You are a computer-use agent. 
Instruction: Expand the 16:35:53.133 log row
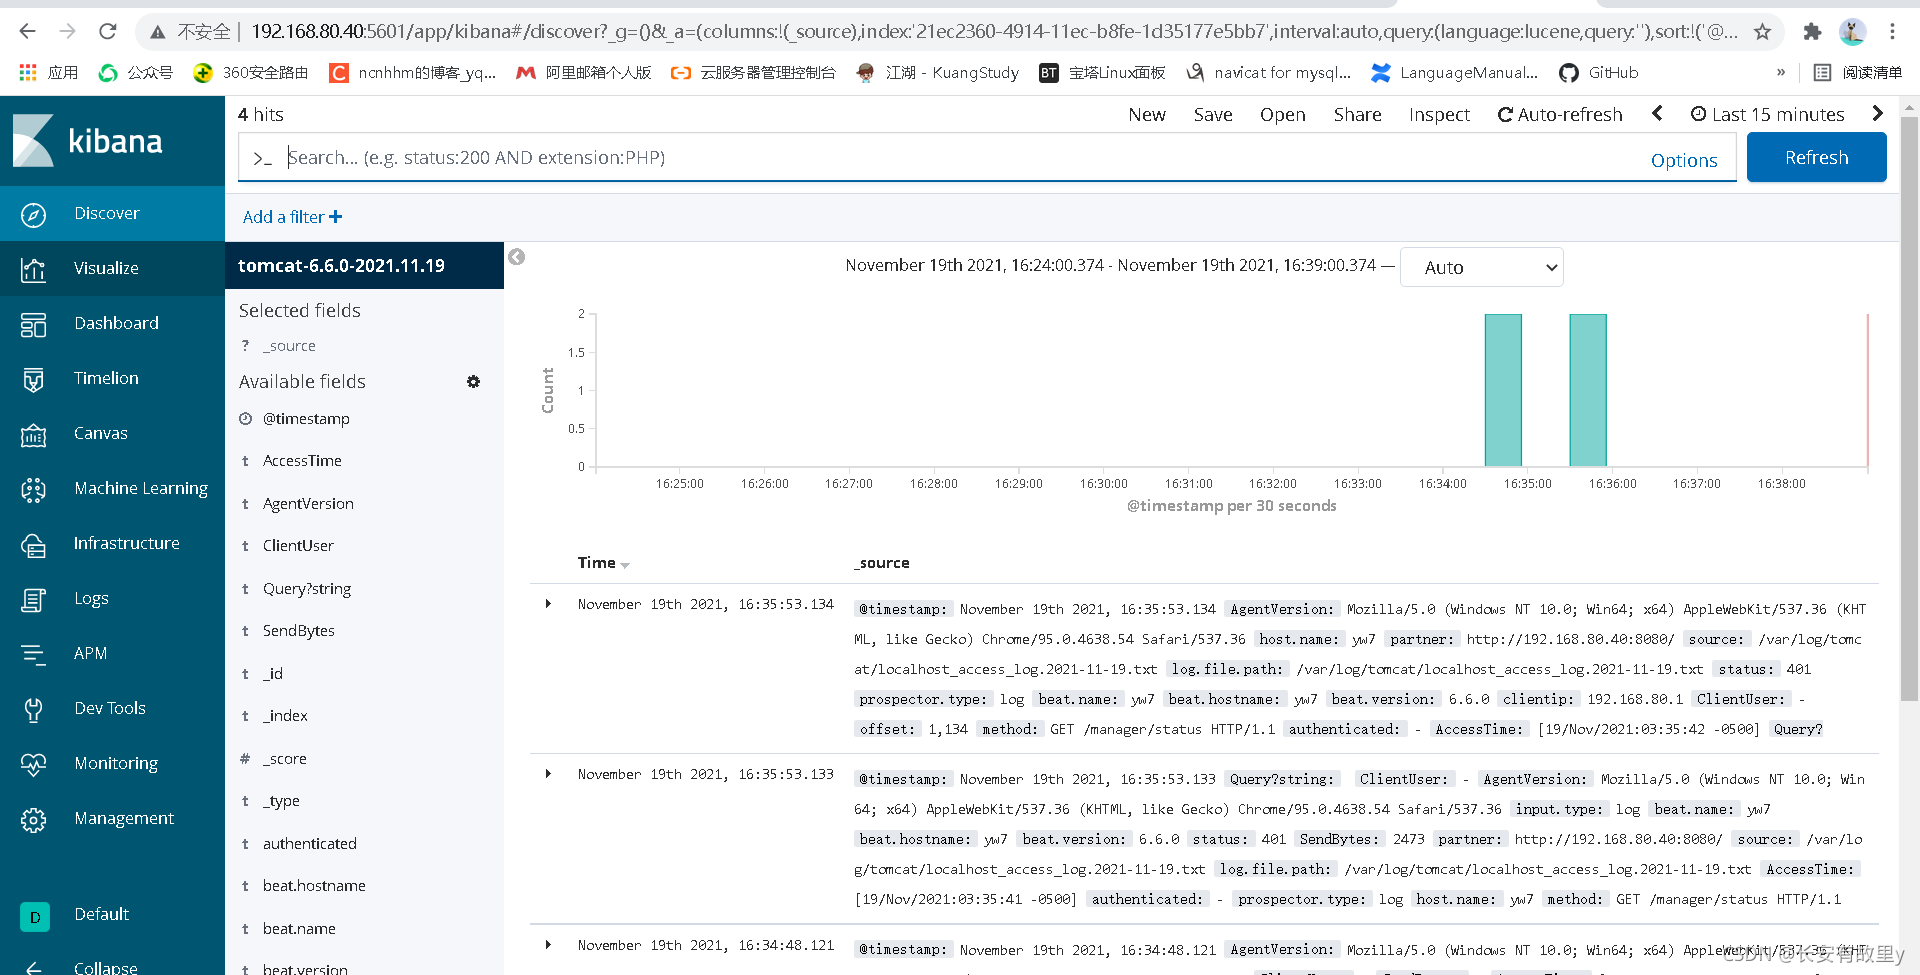[548, 774]
